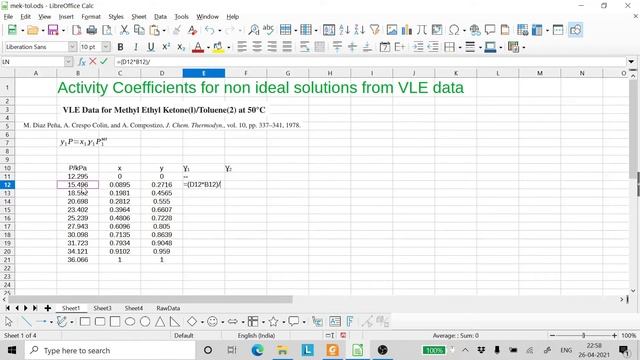Click the Export as PDF icon

pyautogui.click(x=77, y=30)
